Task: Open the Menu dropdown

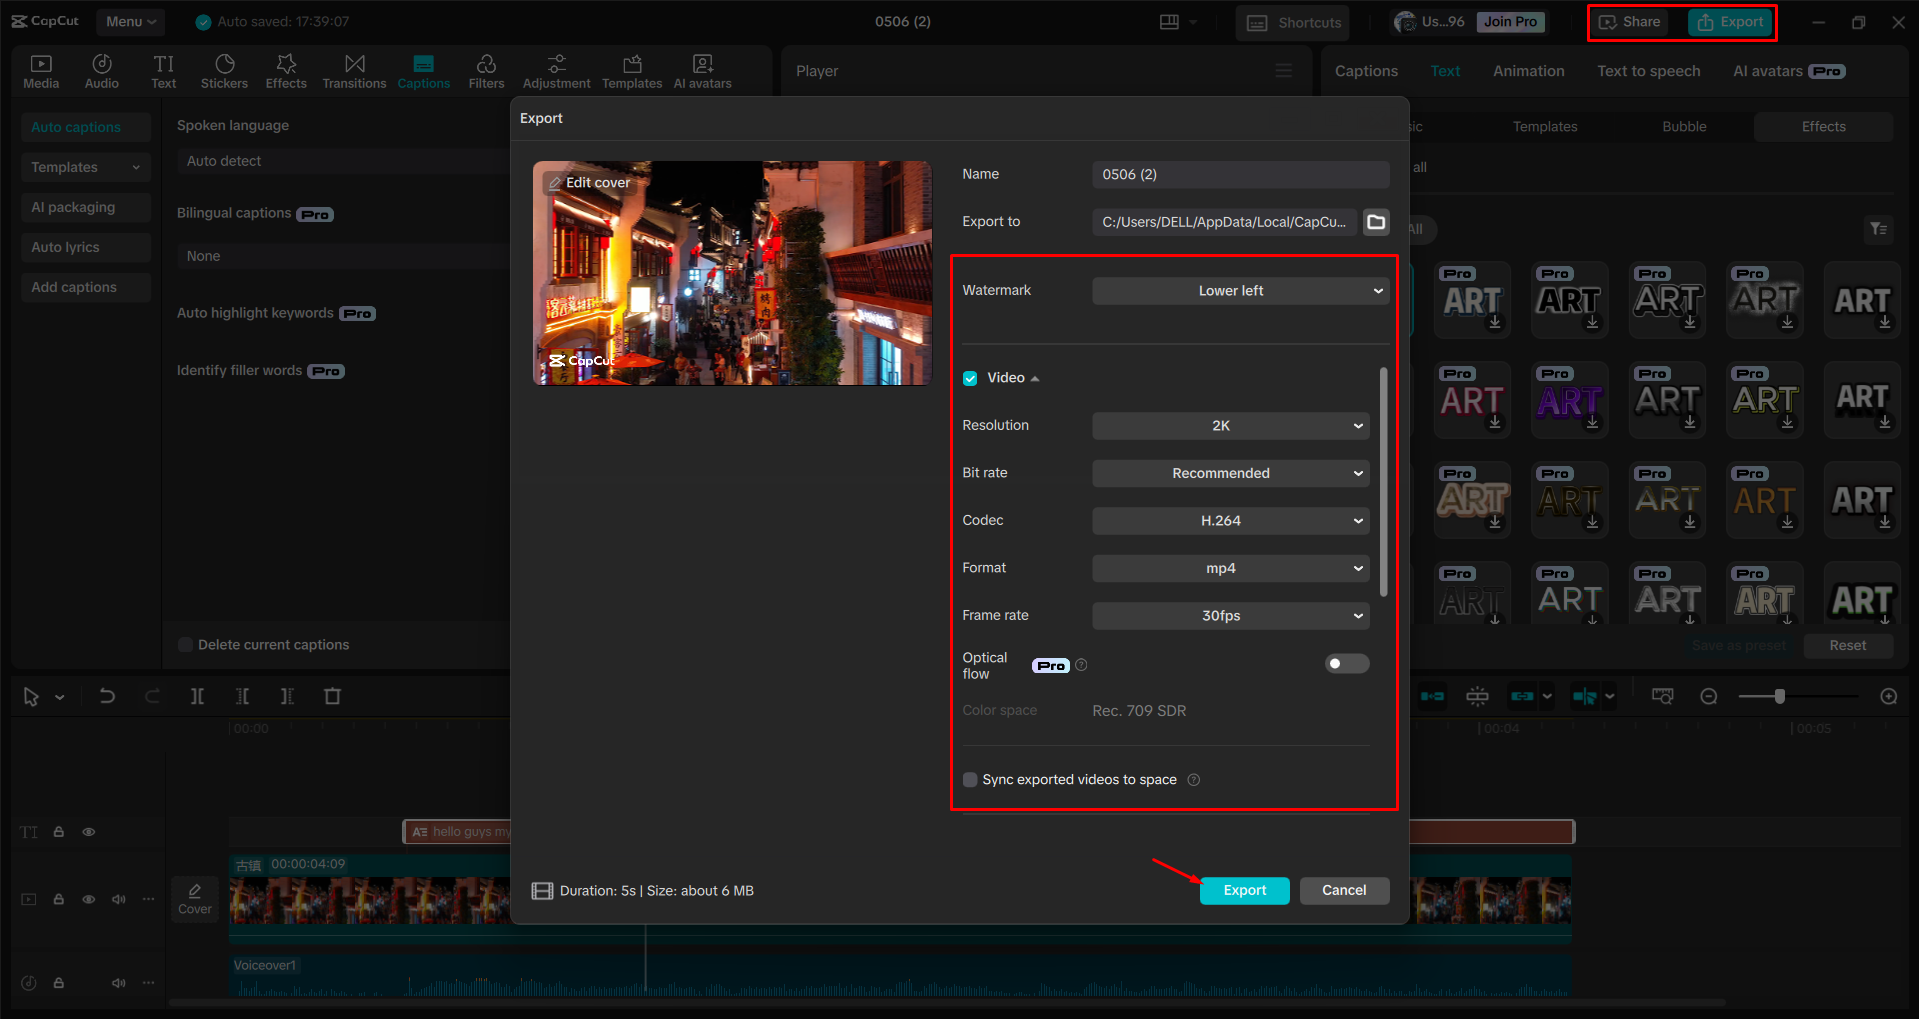Action: point(131,22)
